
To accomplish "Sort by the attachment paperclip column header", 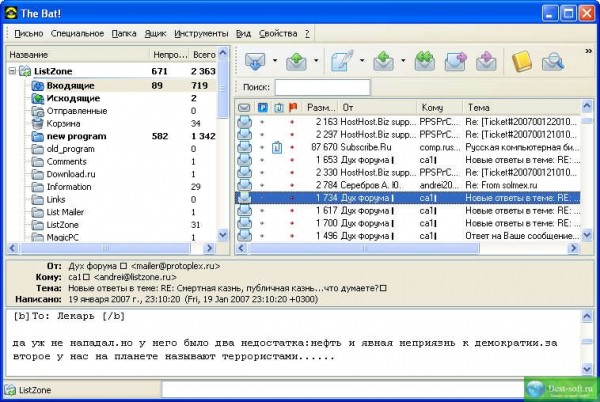I will (278, 107).
